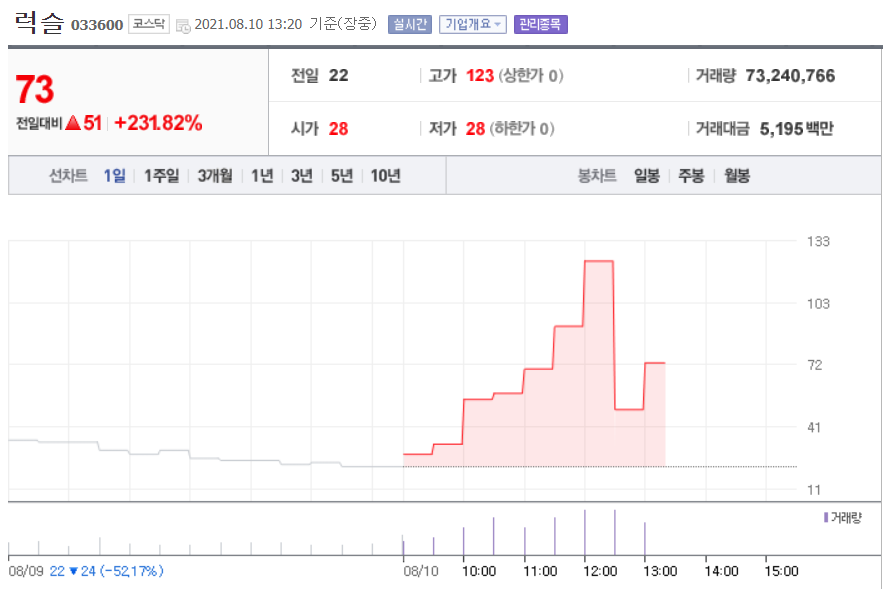The height and width of the screenshot is (589, 883).
Task: Open the 월봉 monthly candle chart
Action: pyautogui.click(x=737, y=176)
